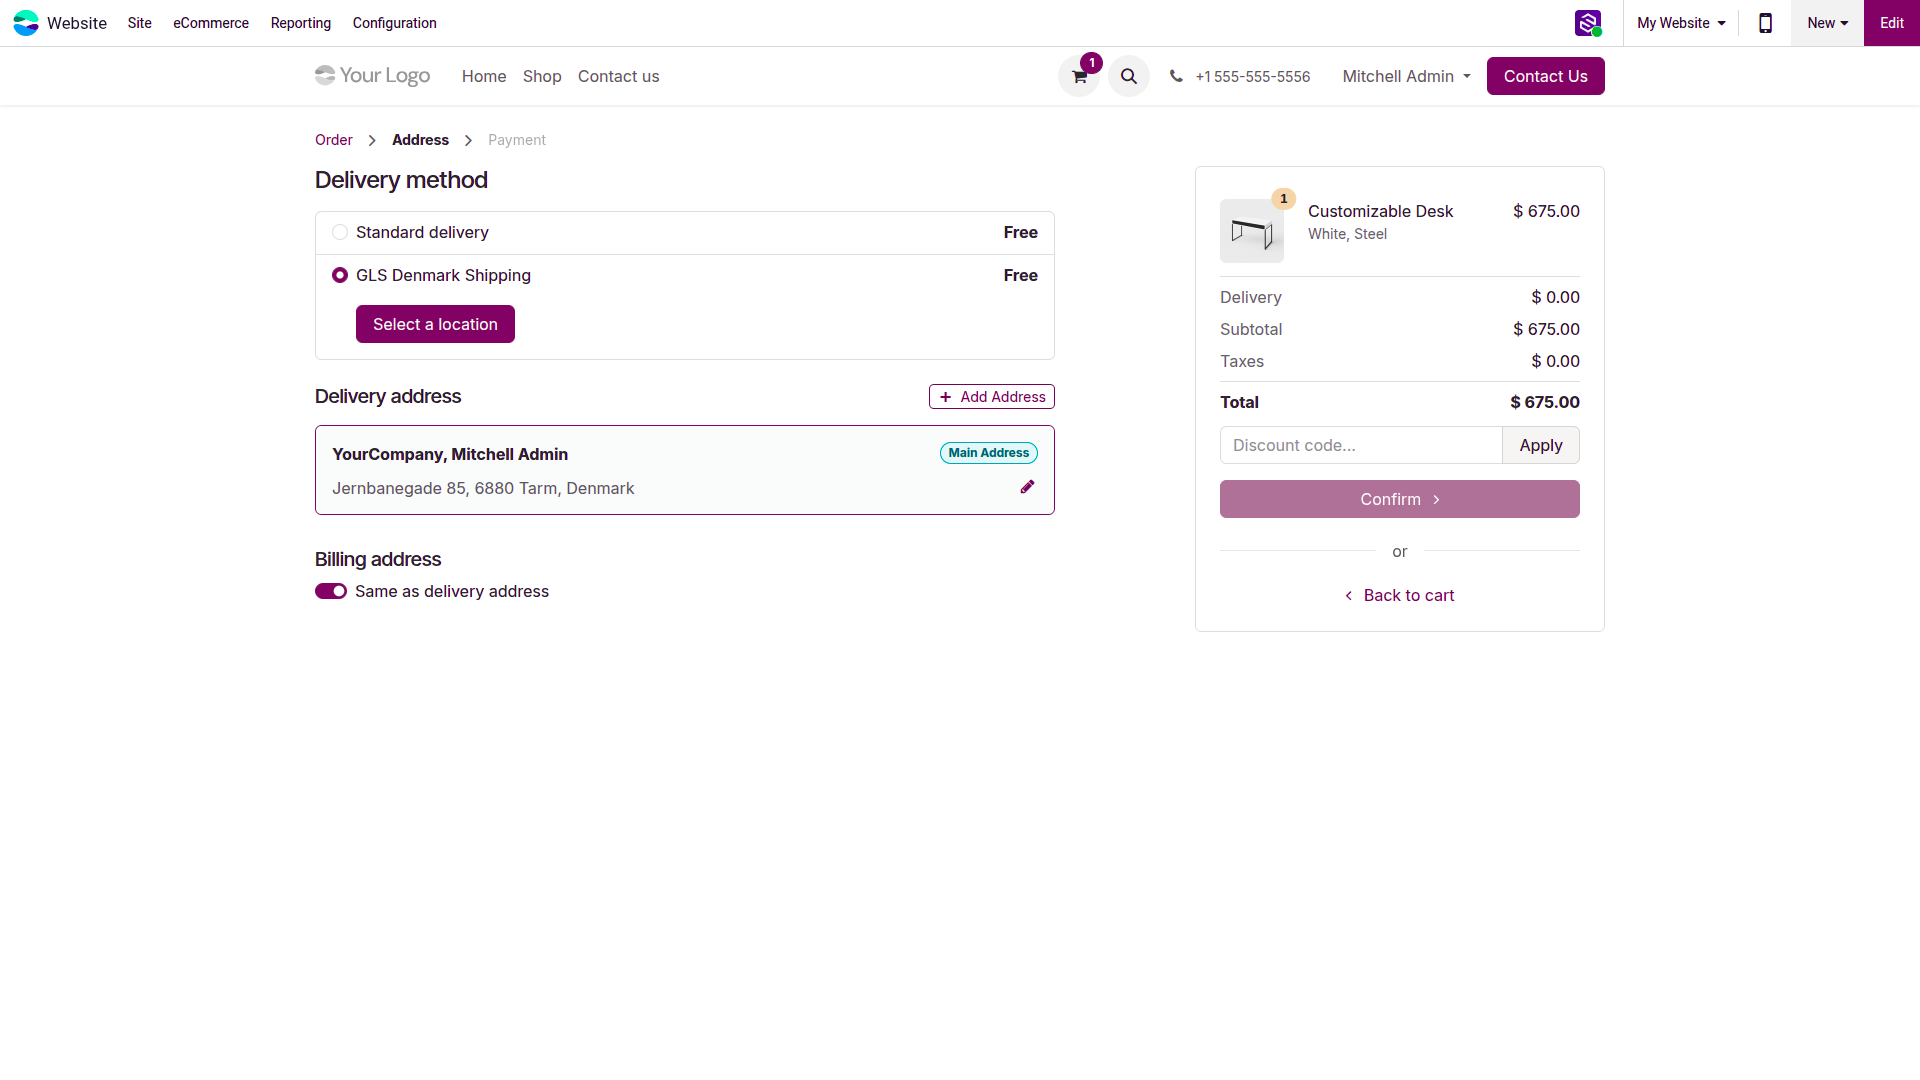
Task: Open the Site menu
Action: [x=140, y=23]
